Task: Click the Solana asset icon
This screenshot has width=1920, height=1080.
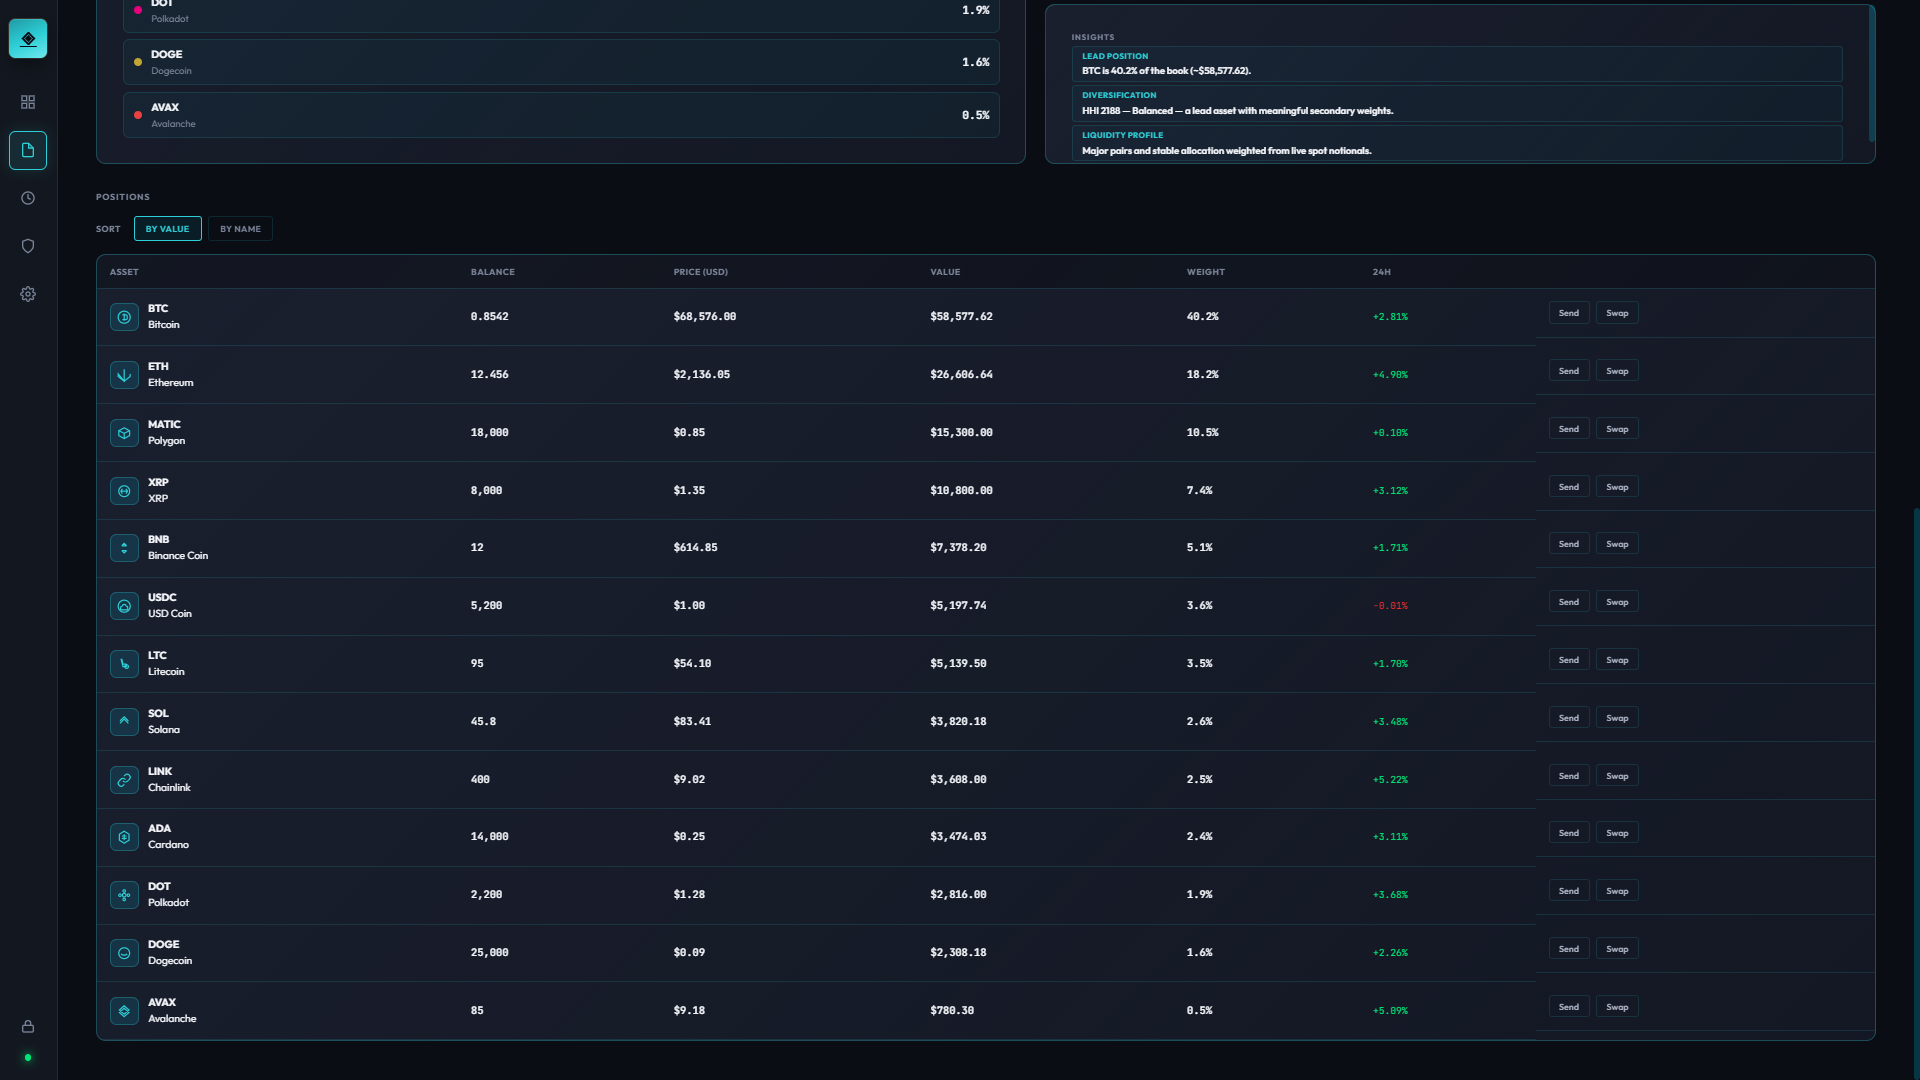Action: [x=124, y=722]
